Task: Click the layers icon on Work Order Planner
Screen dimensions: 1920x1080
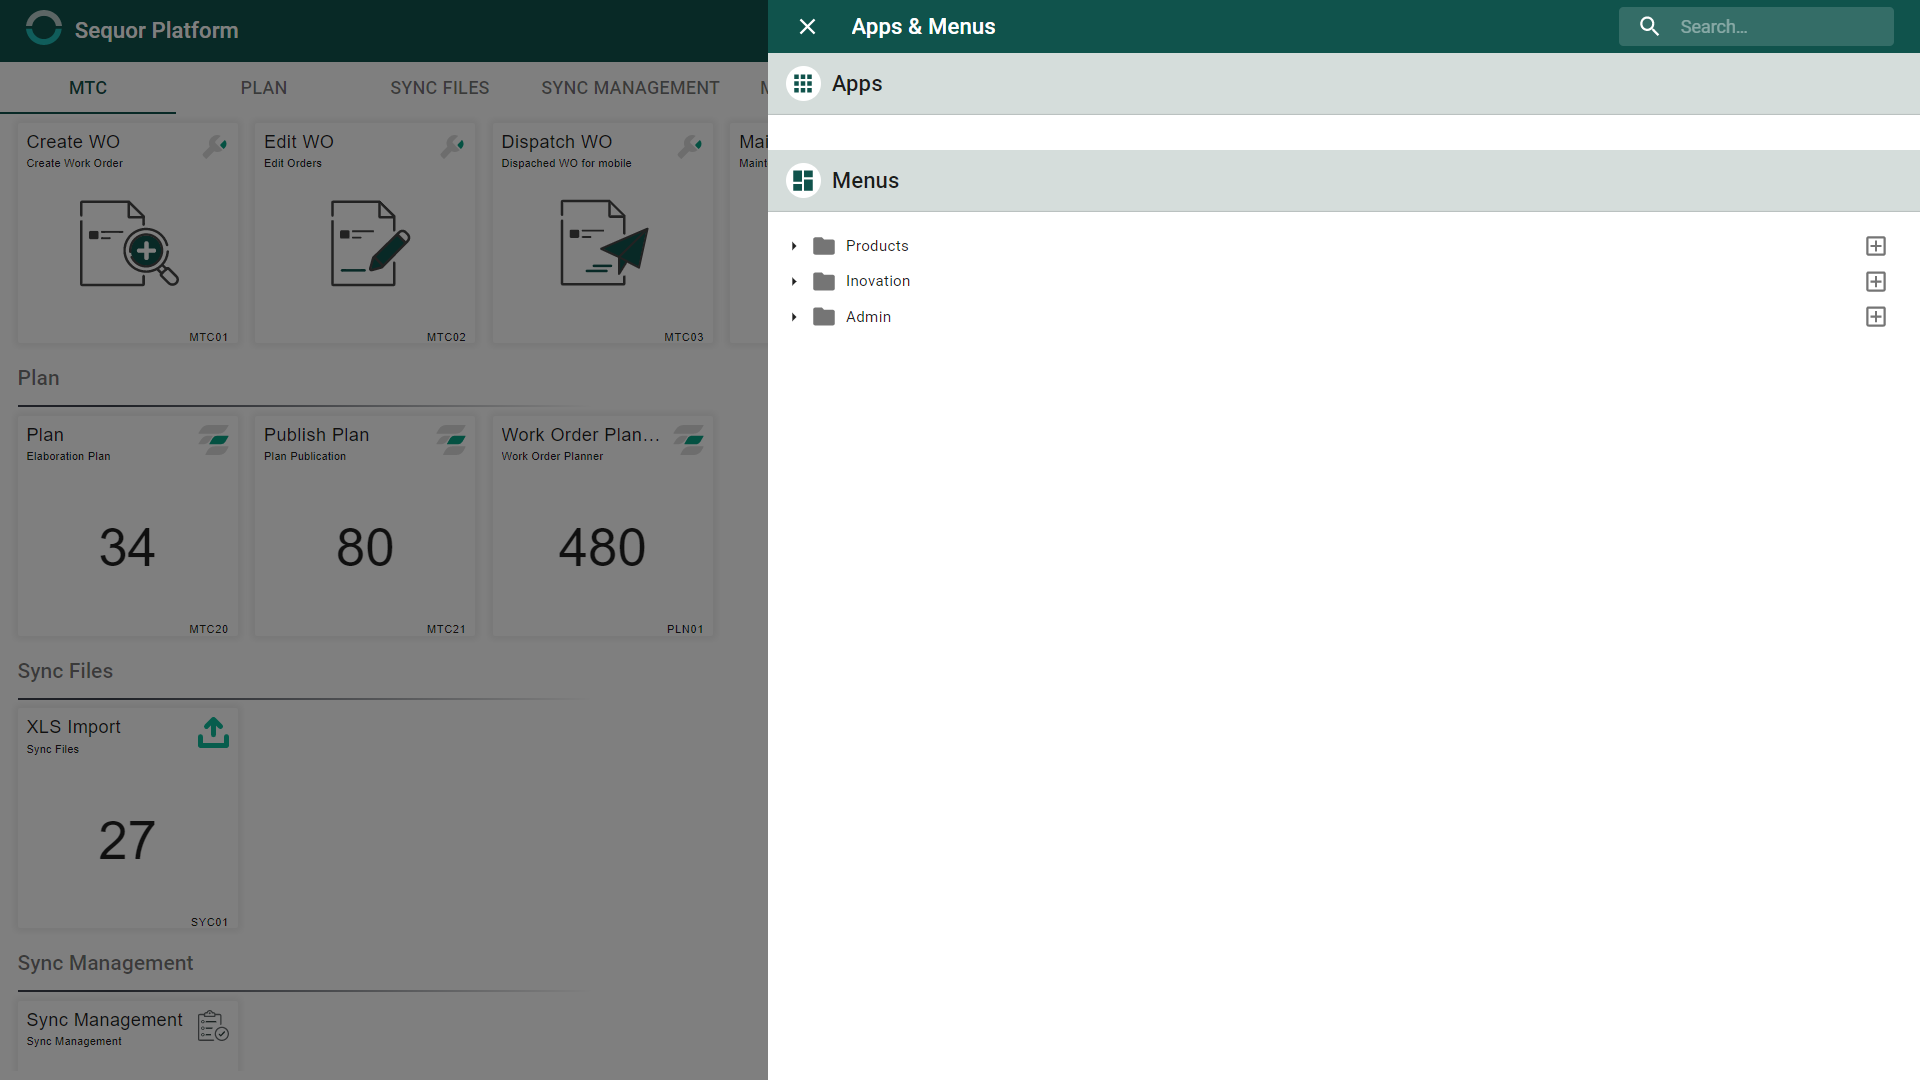Action: click(689, 440)
